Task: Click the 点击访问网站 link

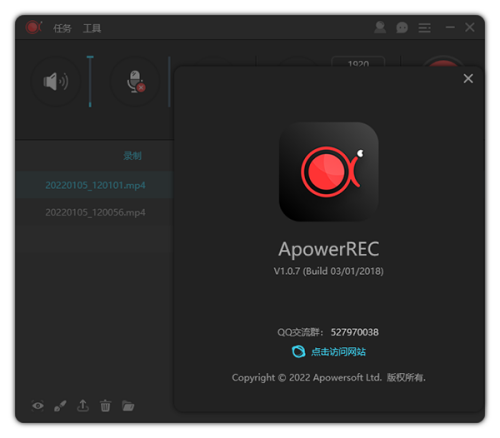Action: (x=338, y=352)
